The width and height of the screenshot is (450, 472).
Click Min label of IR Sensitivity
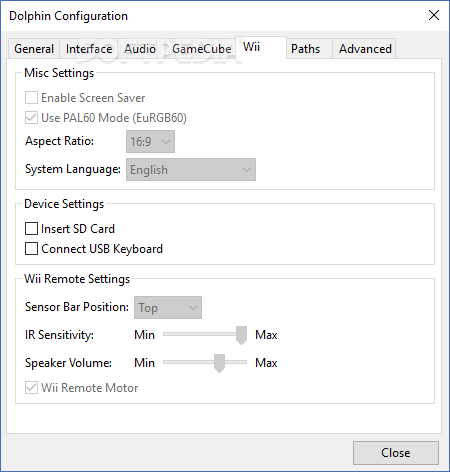click(x=144, y=335)
